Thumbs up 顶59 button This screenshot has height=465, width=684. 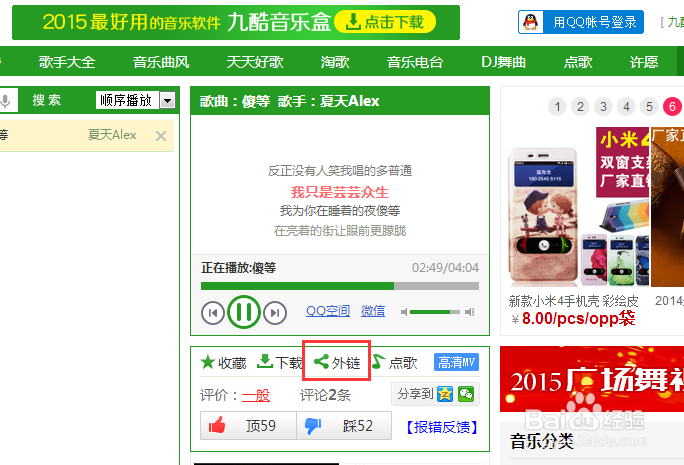point(248,425)
